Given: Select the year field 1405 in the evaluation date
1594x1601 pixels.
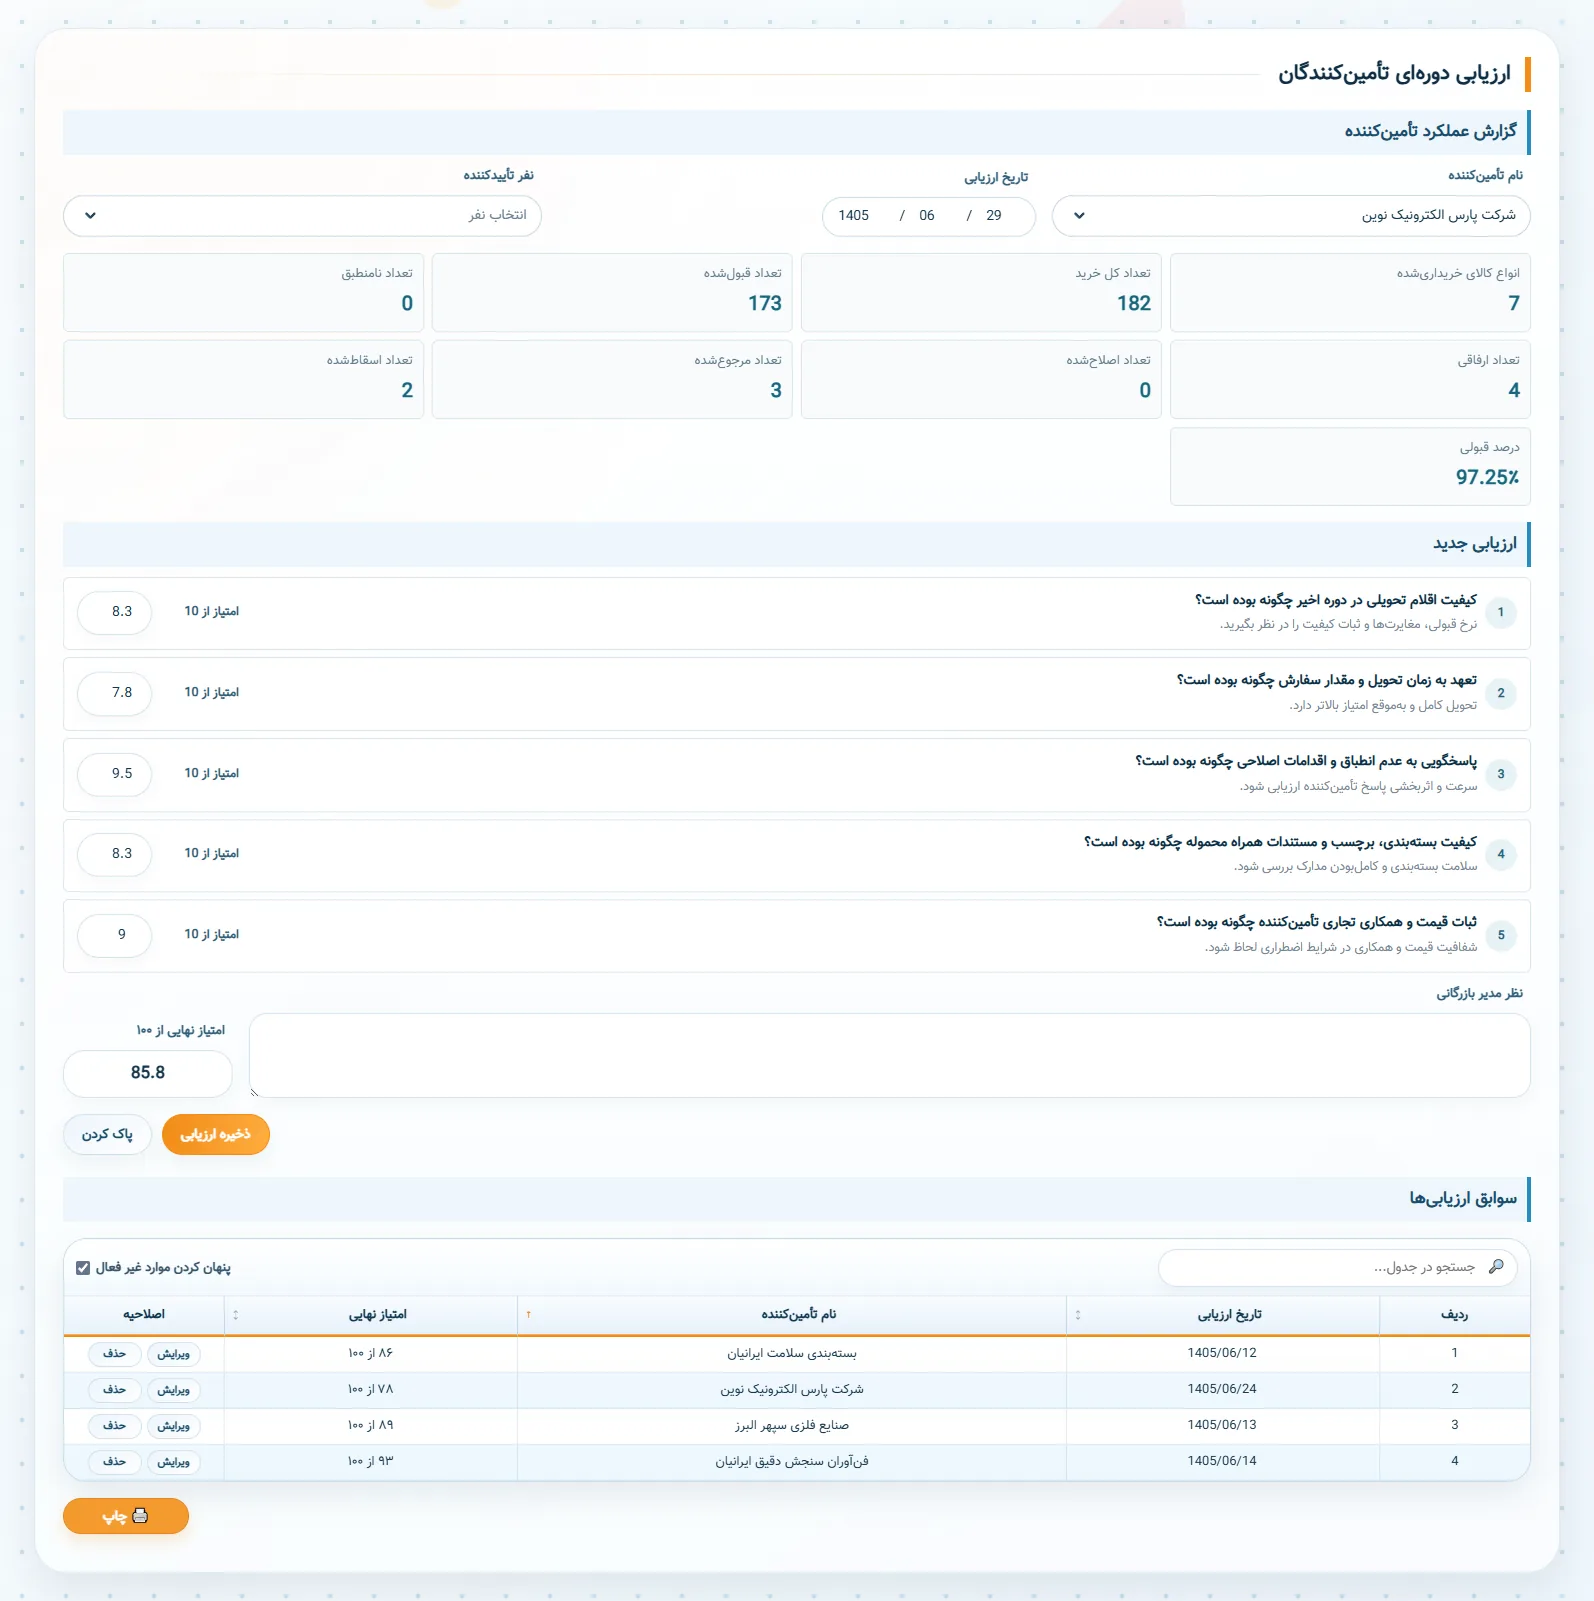Looking at the screenshot, I should pyautogui.click(x=854, y=216).
